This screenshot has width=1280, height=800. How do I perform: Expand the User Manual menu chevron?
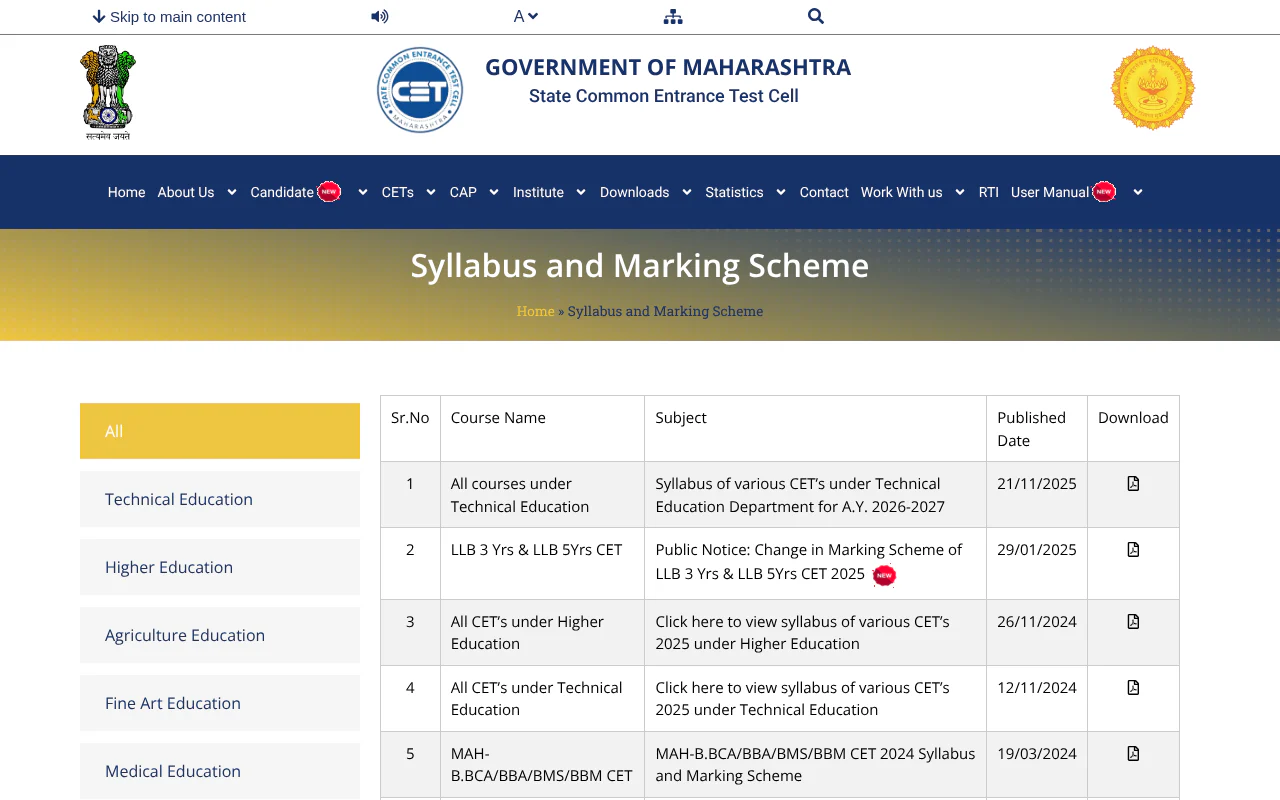pyautogui.click(x=1138, y=192)
